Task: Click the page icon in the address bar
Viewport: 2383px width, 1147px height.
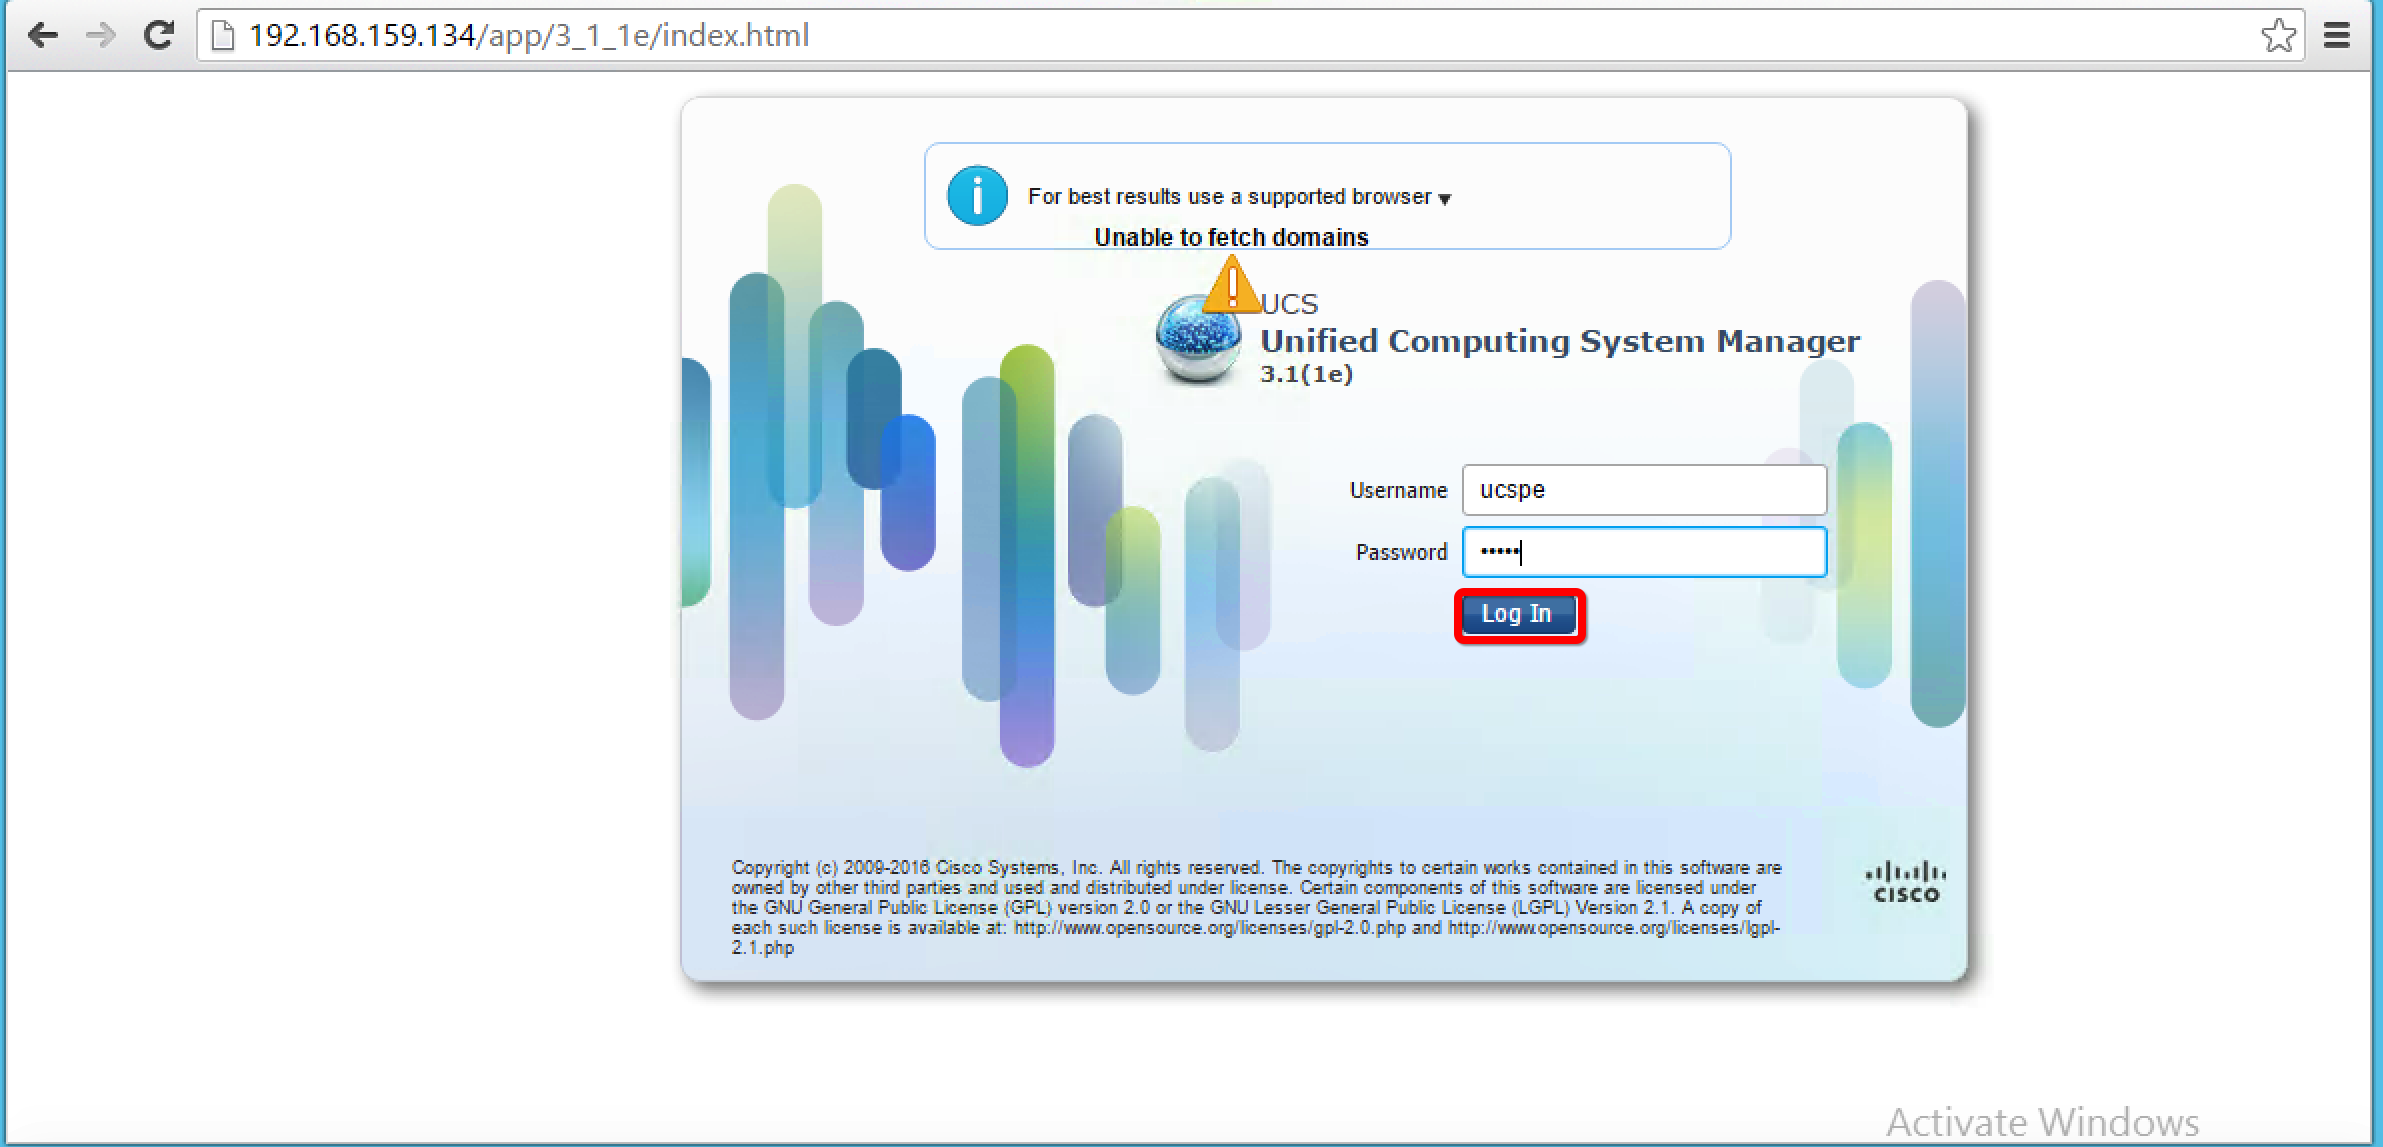Action: coord(223,36)
